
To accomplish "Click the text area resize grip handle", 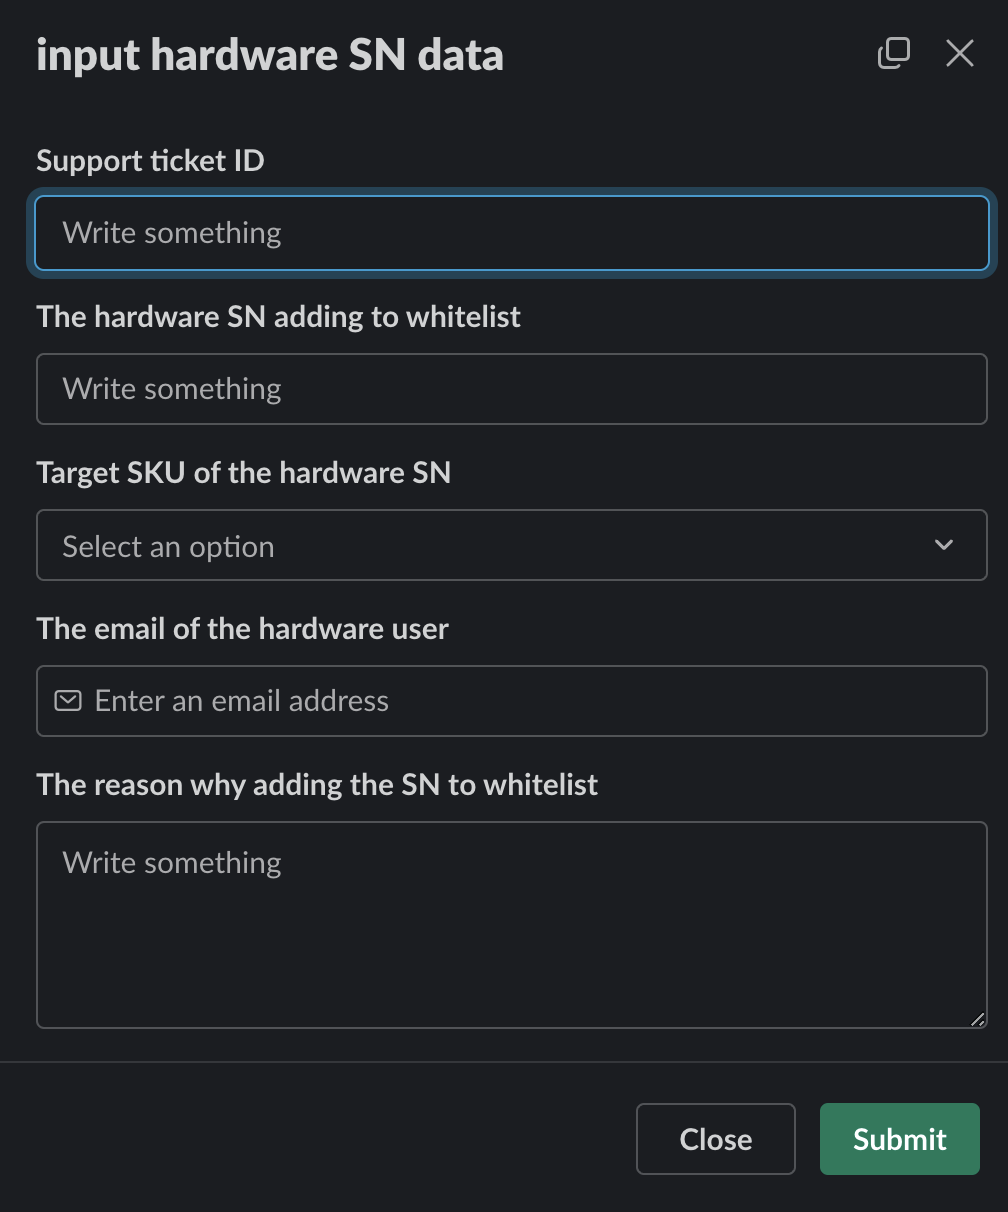I will [x=977, y=1019].
